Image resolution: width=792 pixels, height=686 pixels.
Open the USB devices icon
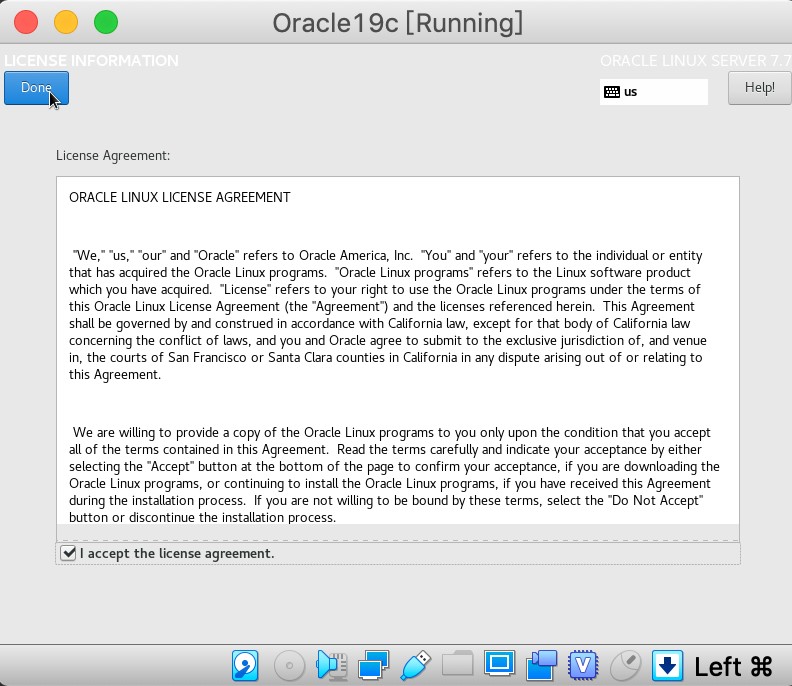[415, 666]
